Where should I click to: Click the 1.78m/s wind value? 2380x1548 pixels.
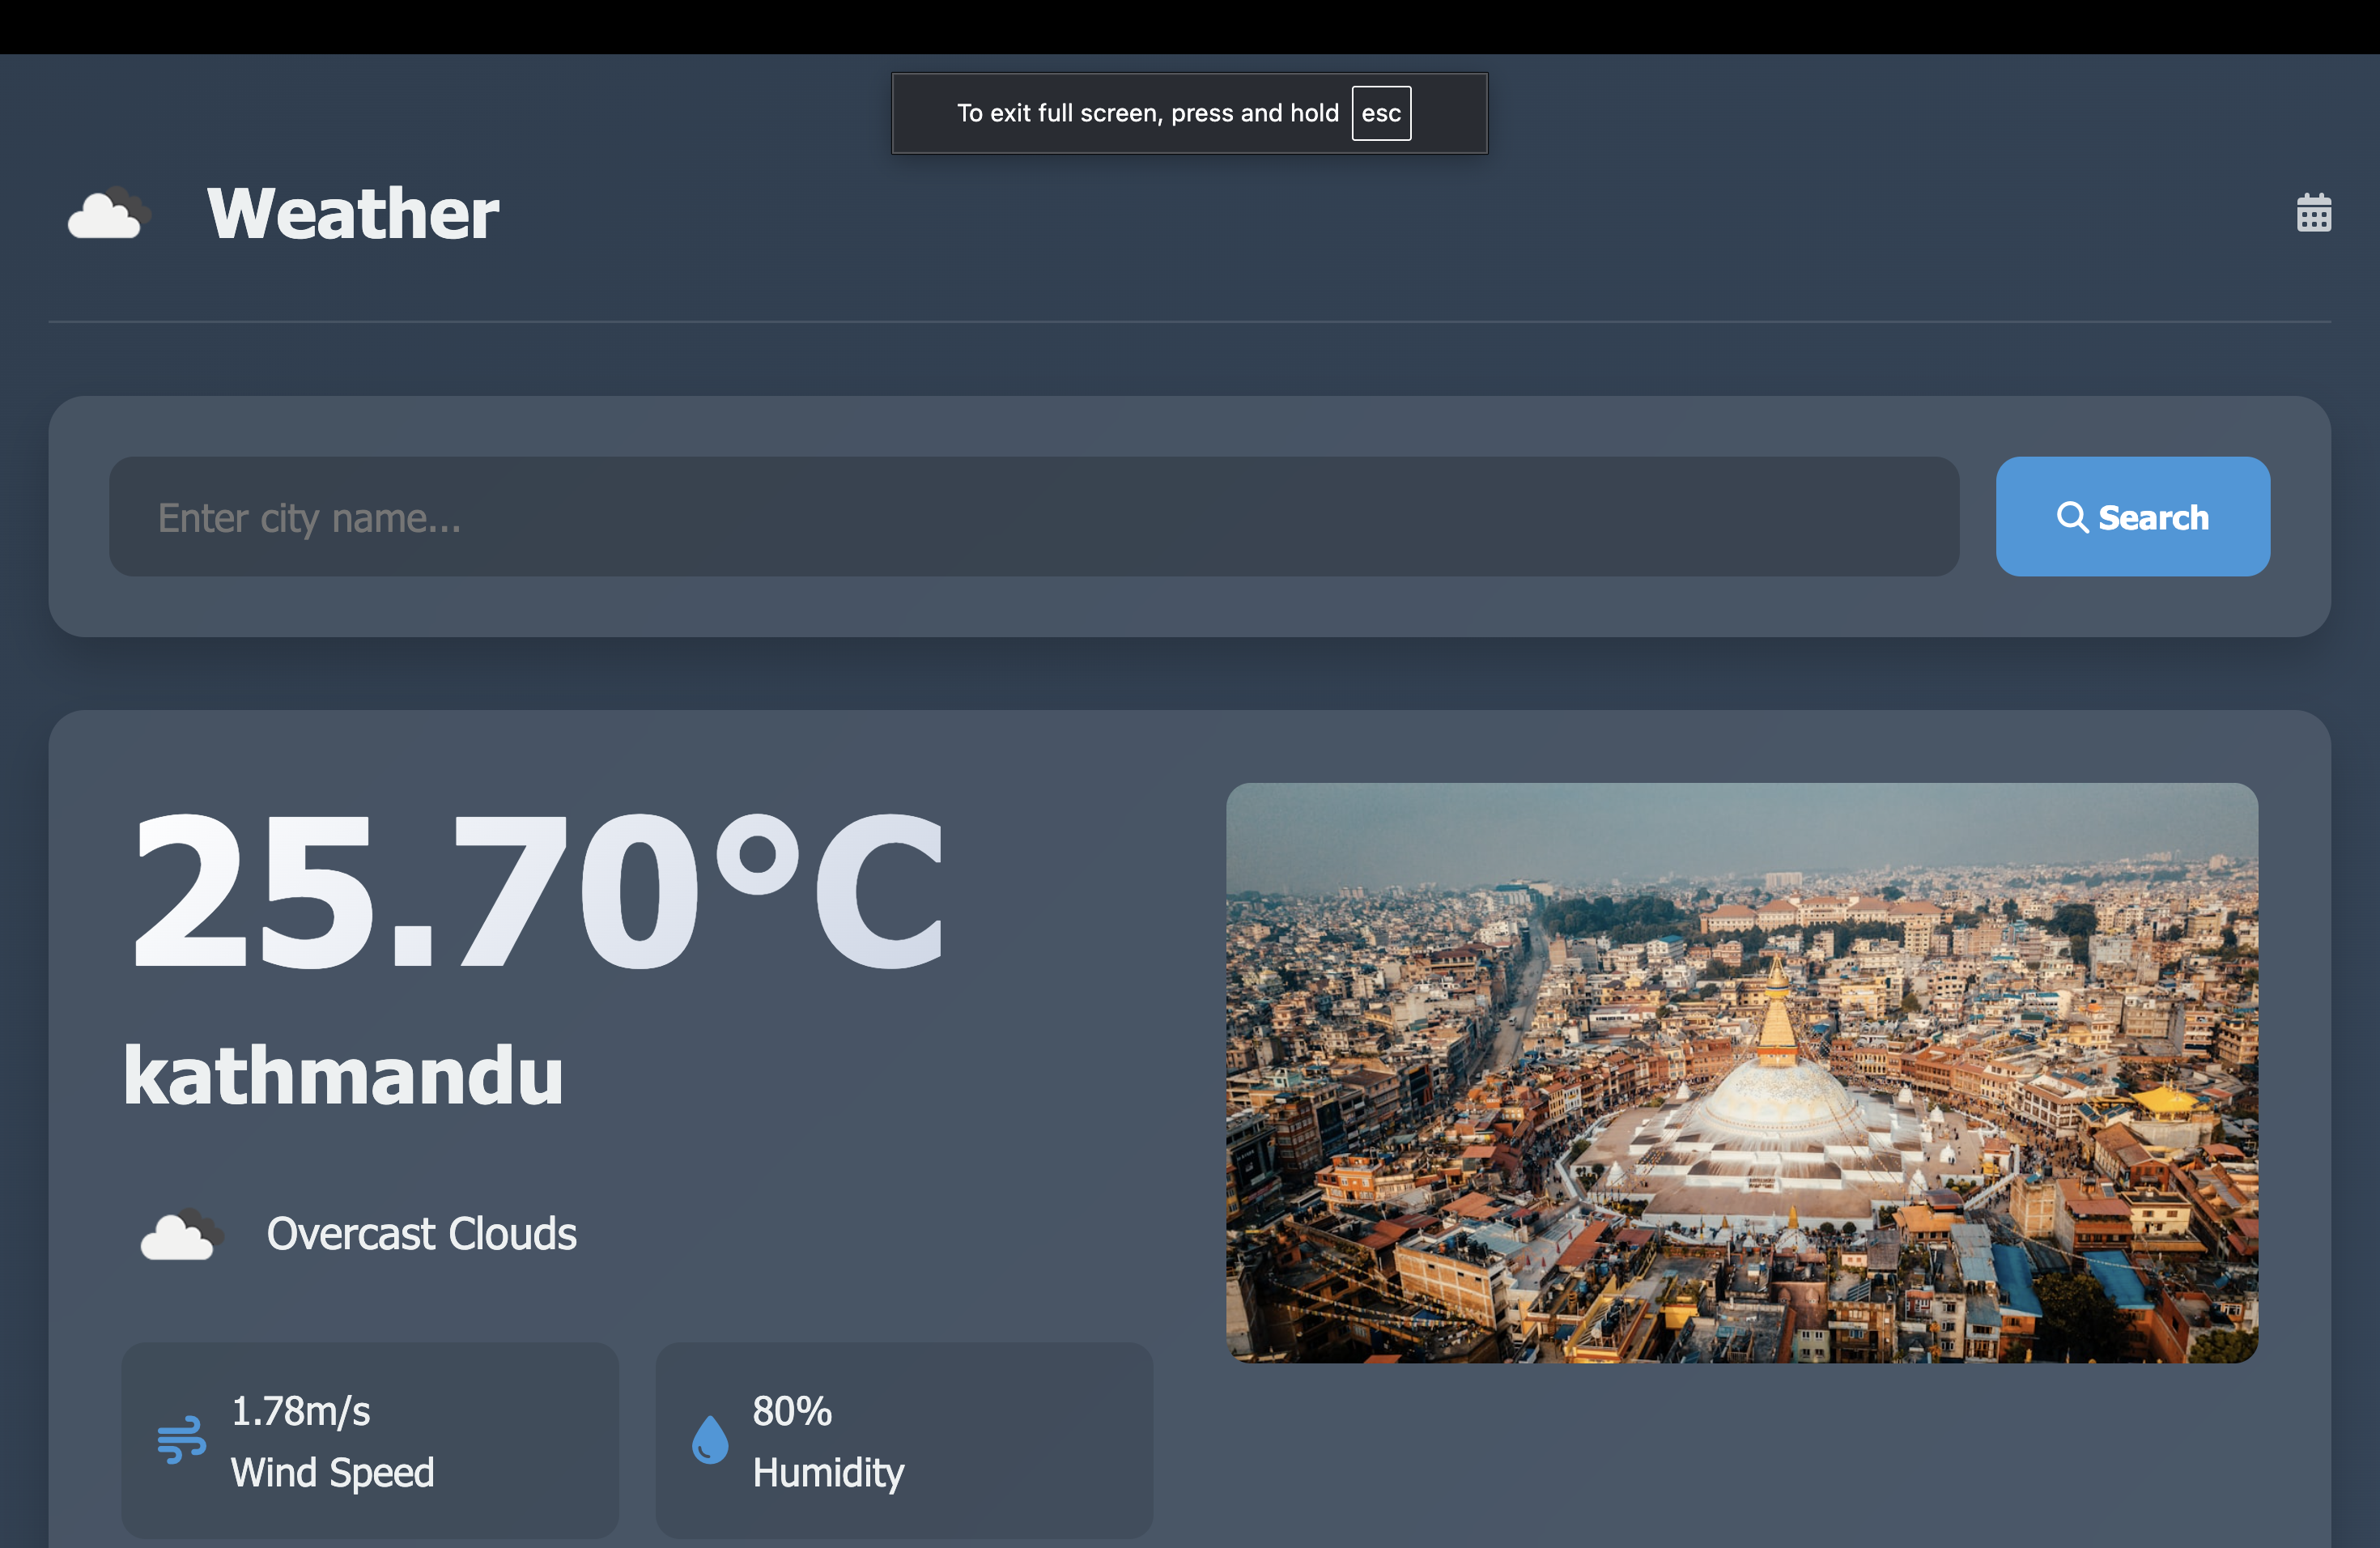(x=300, y=1411)
